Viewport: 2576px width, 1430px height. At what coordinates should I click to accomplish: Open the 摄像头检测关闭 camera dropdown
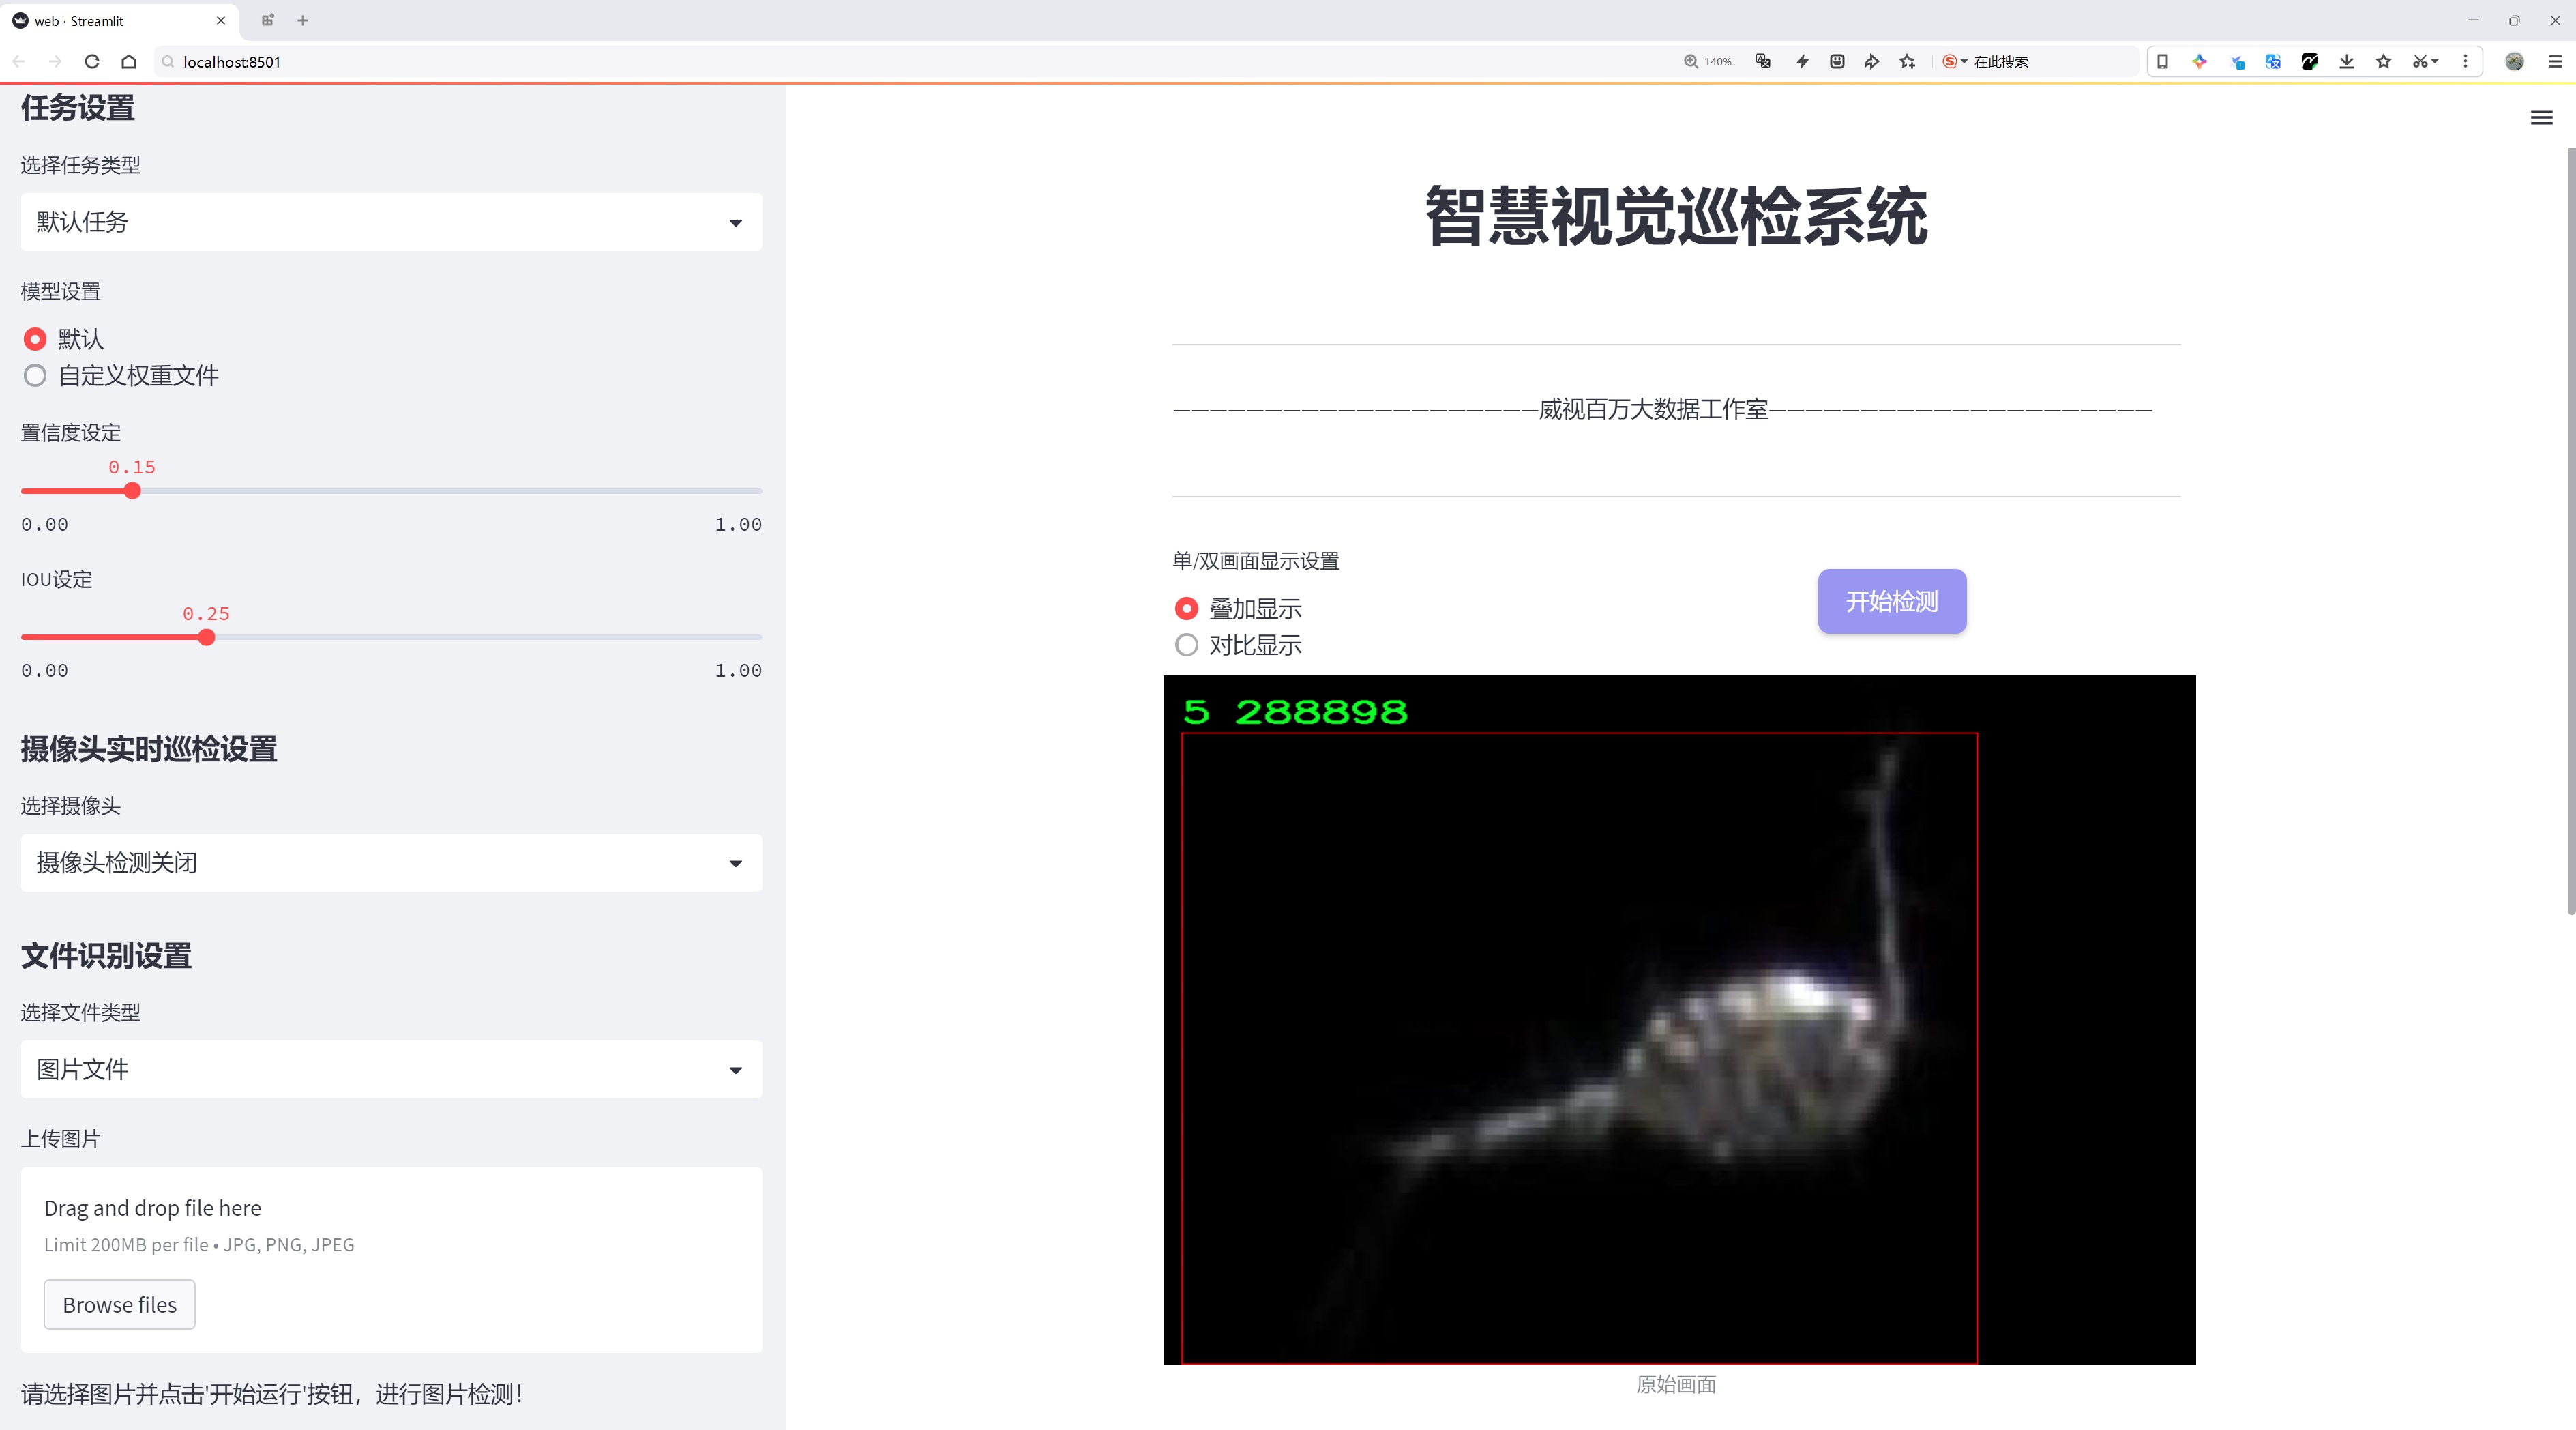[391, 863]
